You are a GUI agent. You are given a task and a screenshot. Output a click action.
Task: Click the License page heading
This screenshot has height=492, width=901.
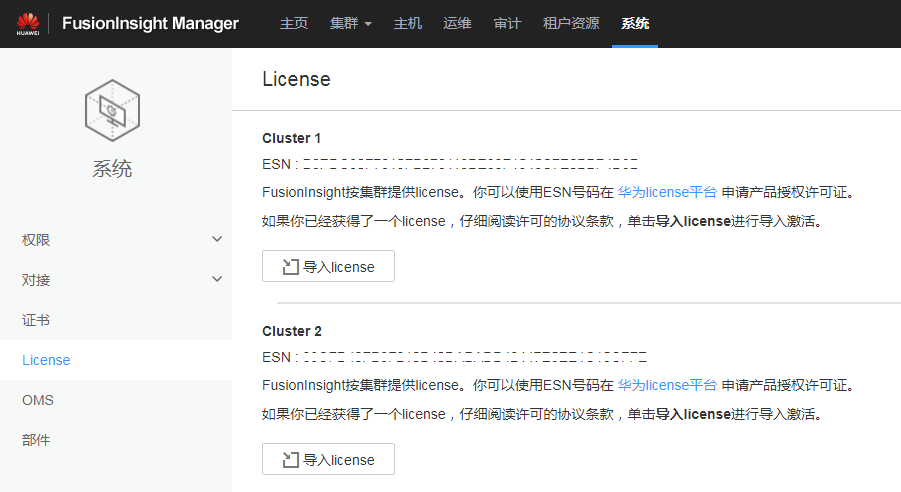pyautogui.click(x=297, y=79)
